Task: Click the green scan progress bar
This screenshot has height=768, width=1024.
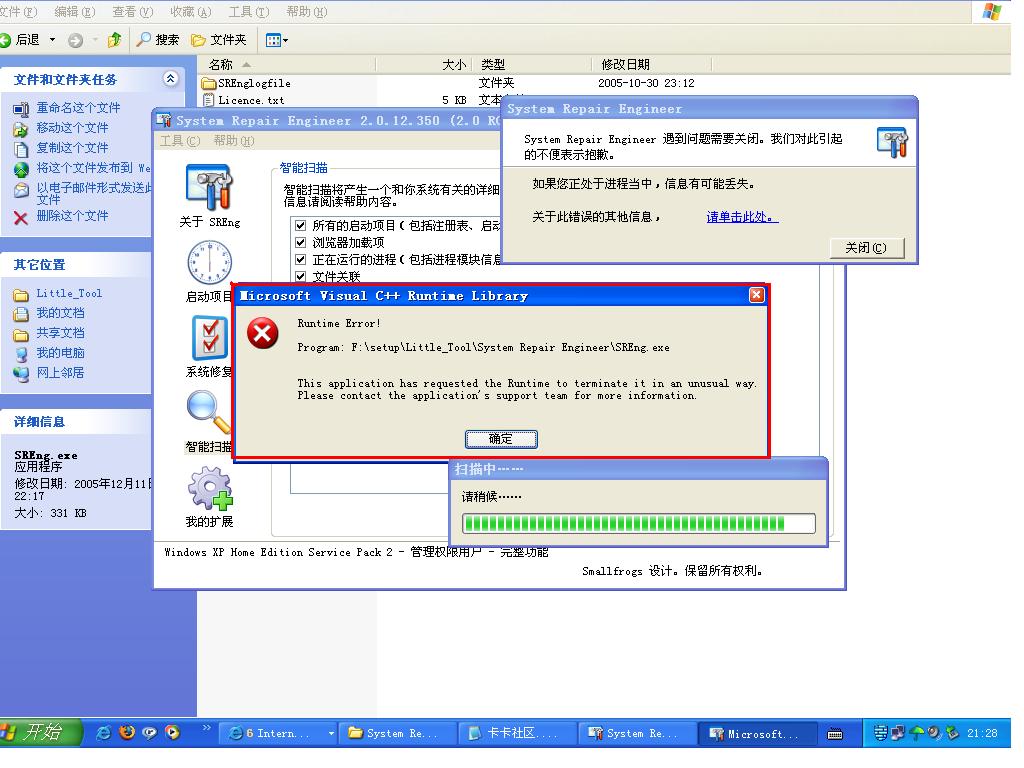Action: (x=639, y=523)
